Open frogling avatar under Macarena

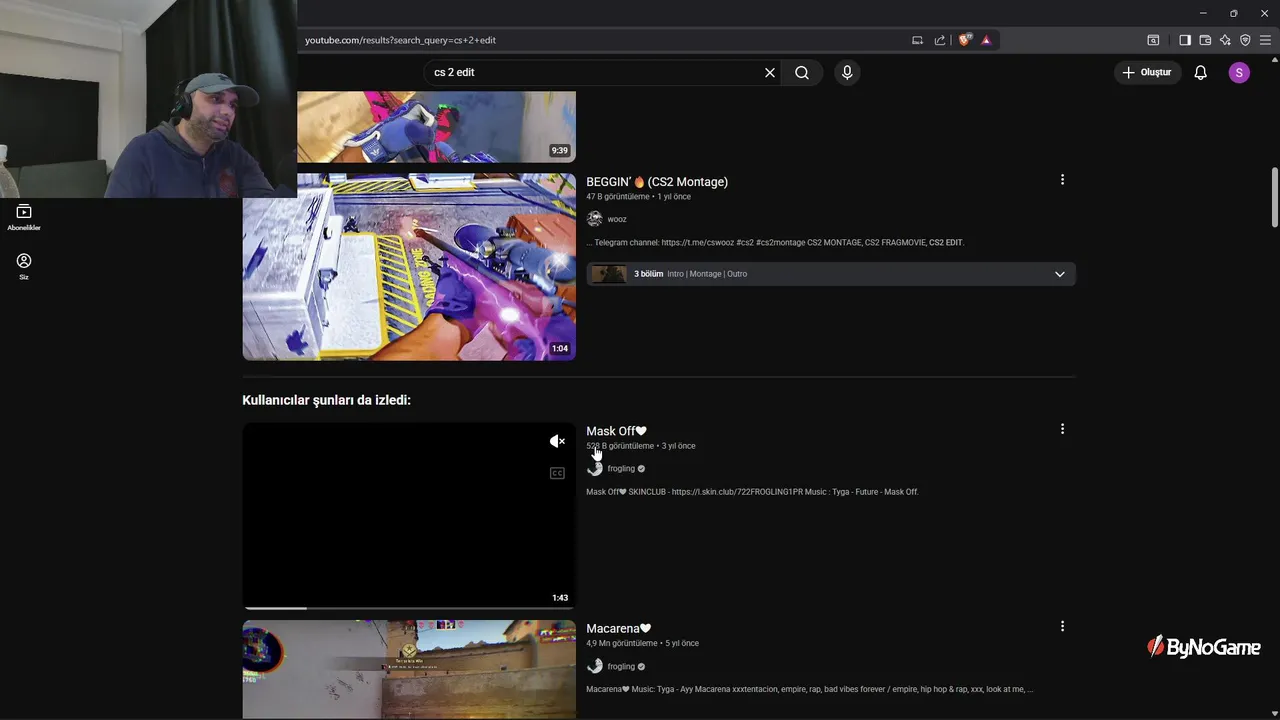pos(595,666)
